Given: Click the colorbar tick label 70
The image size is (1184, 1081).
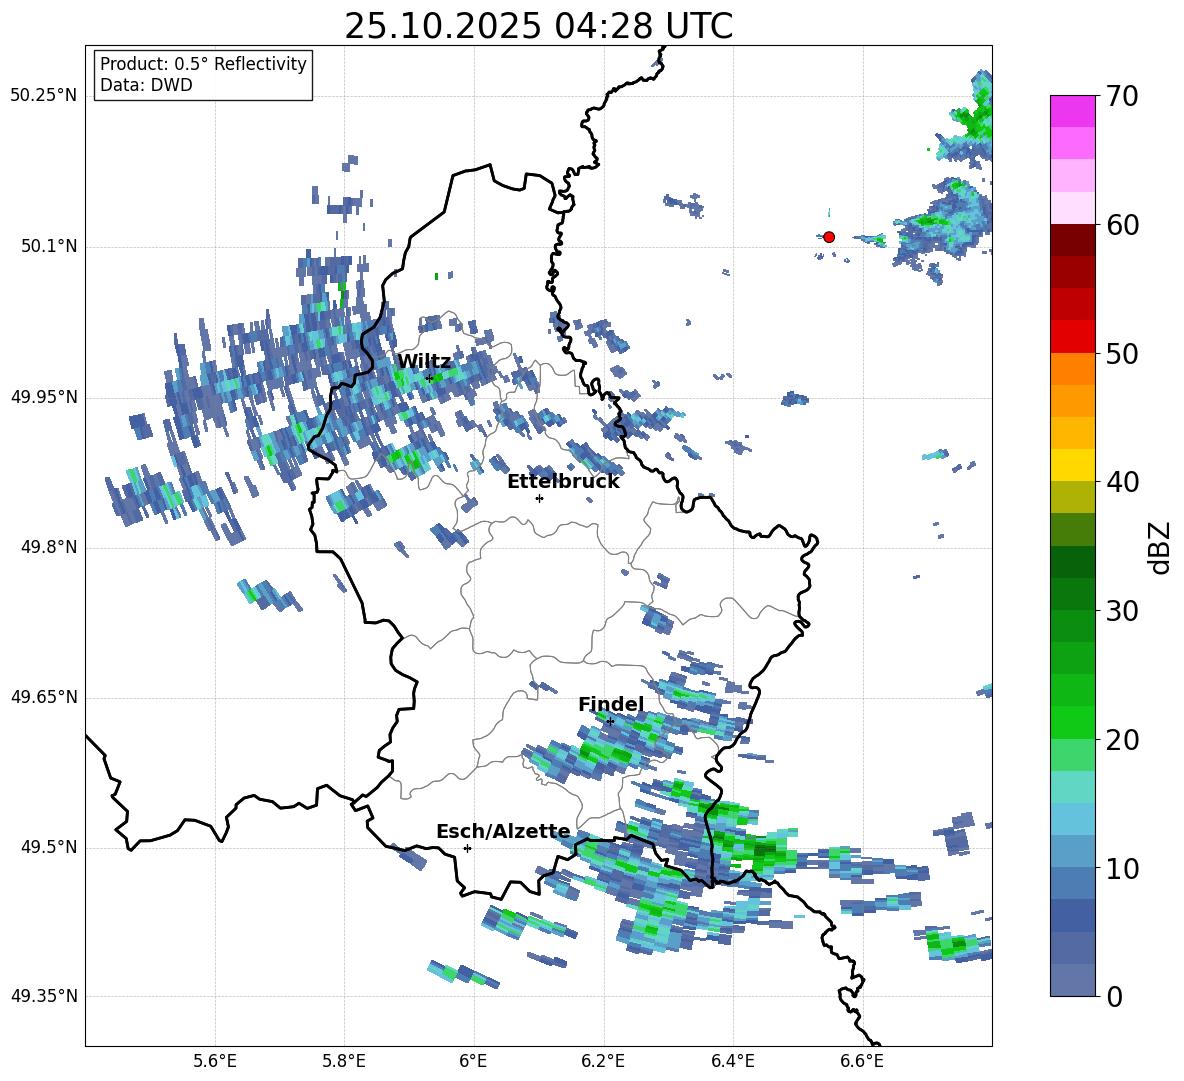Looking at the screenshot, I should 1122,97.
